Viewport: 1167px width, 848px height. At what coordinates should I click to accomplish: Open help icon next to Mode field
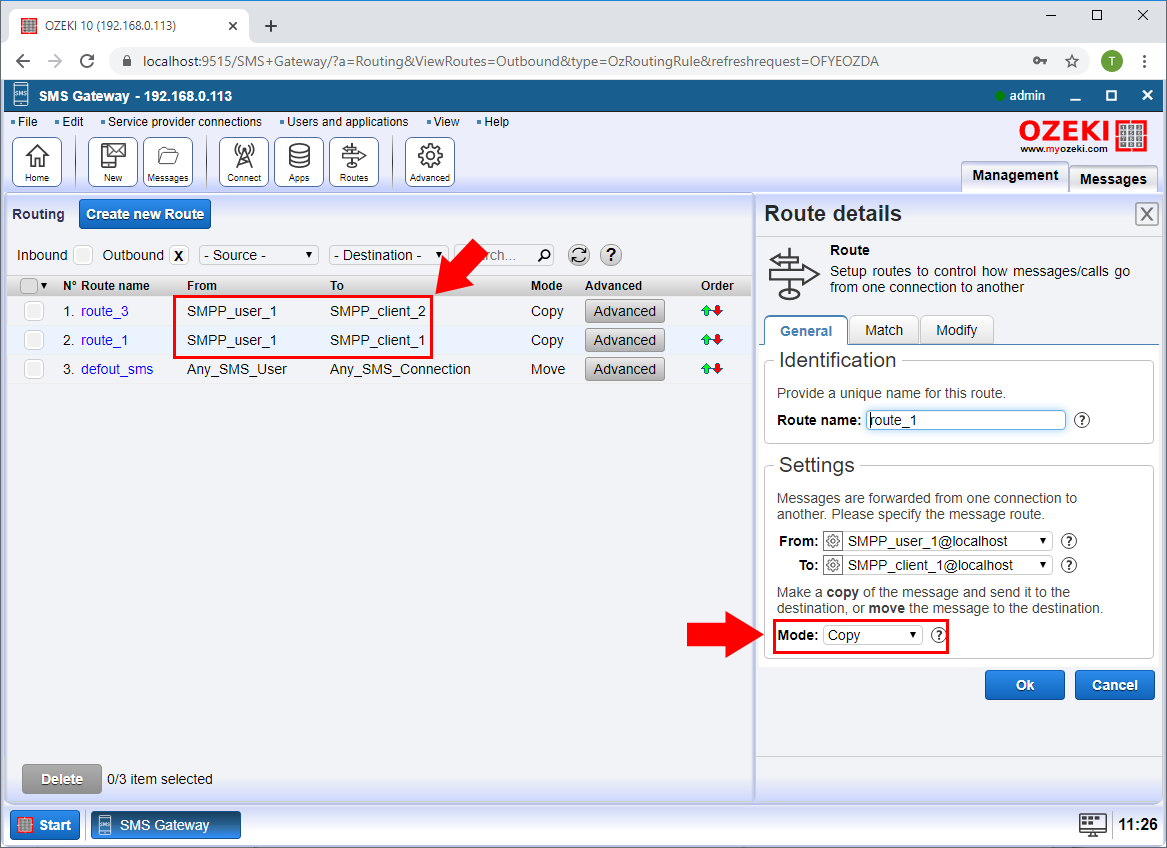coord(939,635)
